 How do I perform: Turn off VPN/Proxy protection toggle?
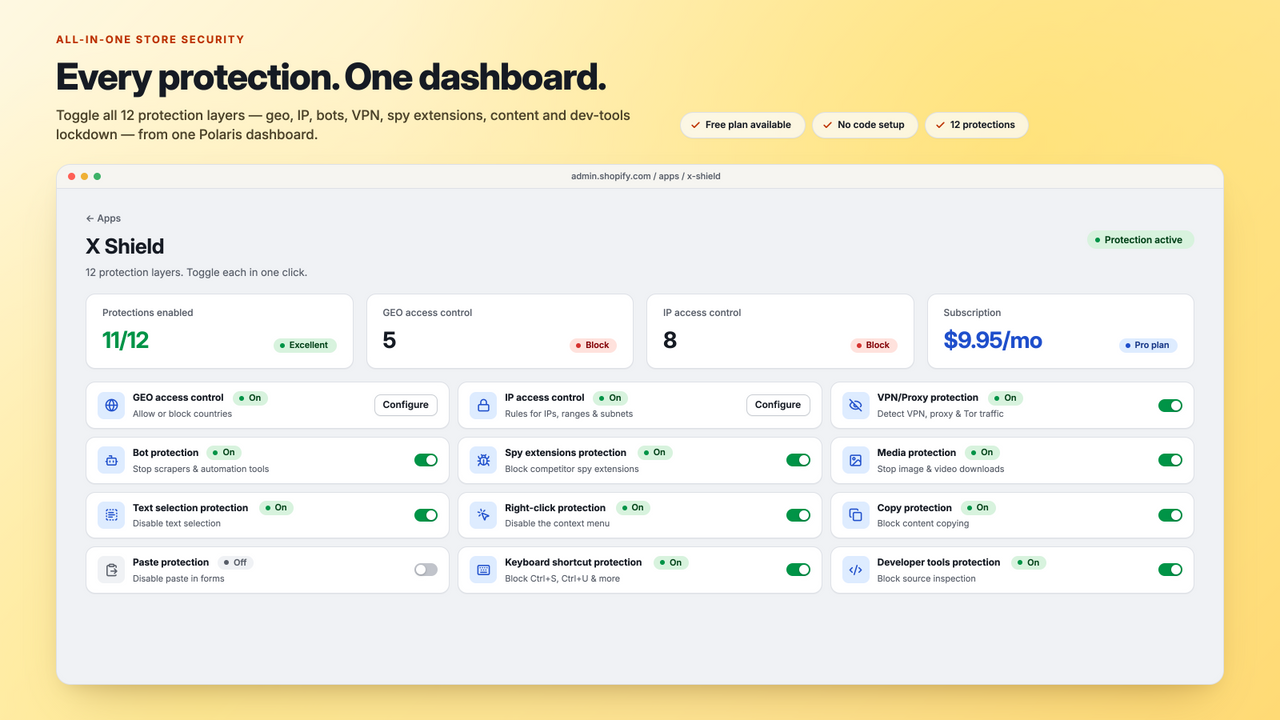point(1170,405)
